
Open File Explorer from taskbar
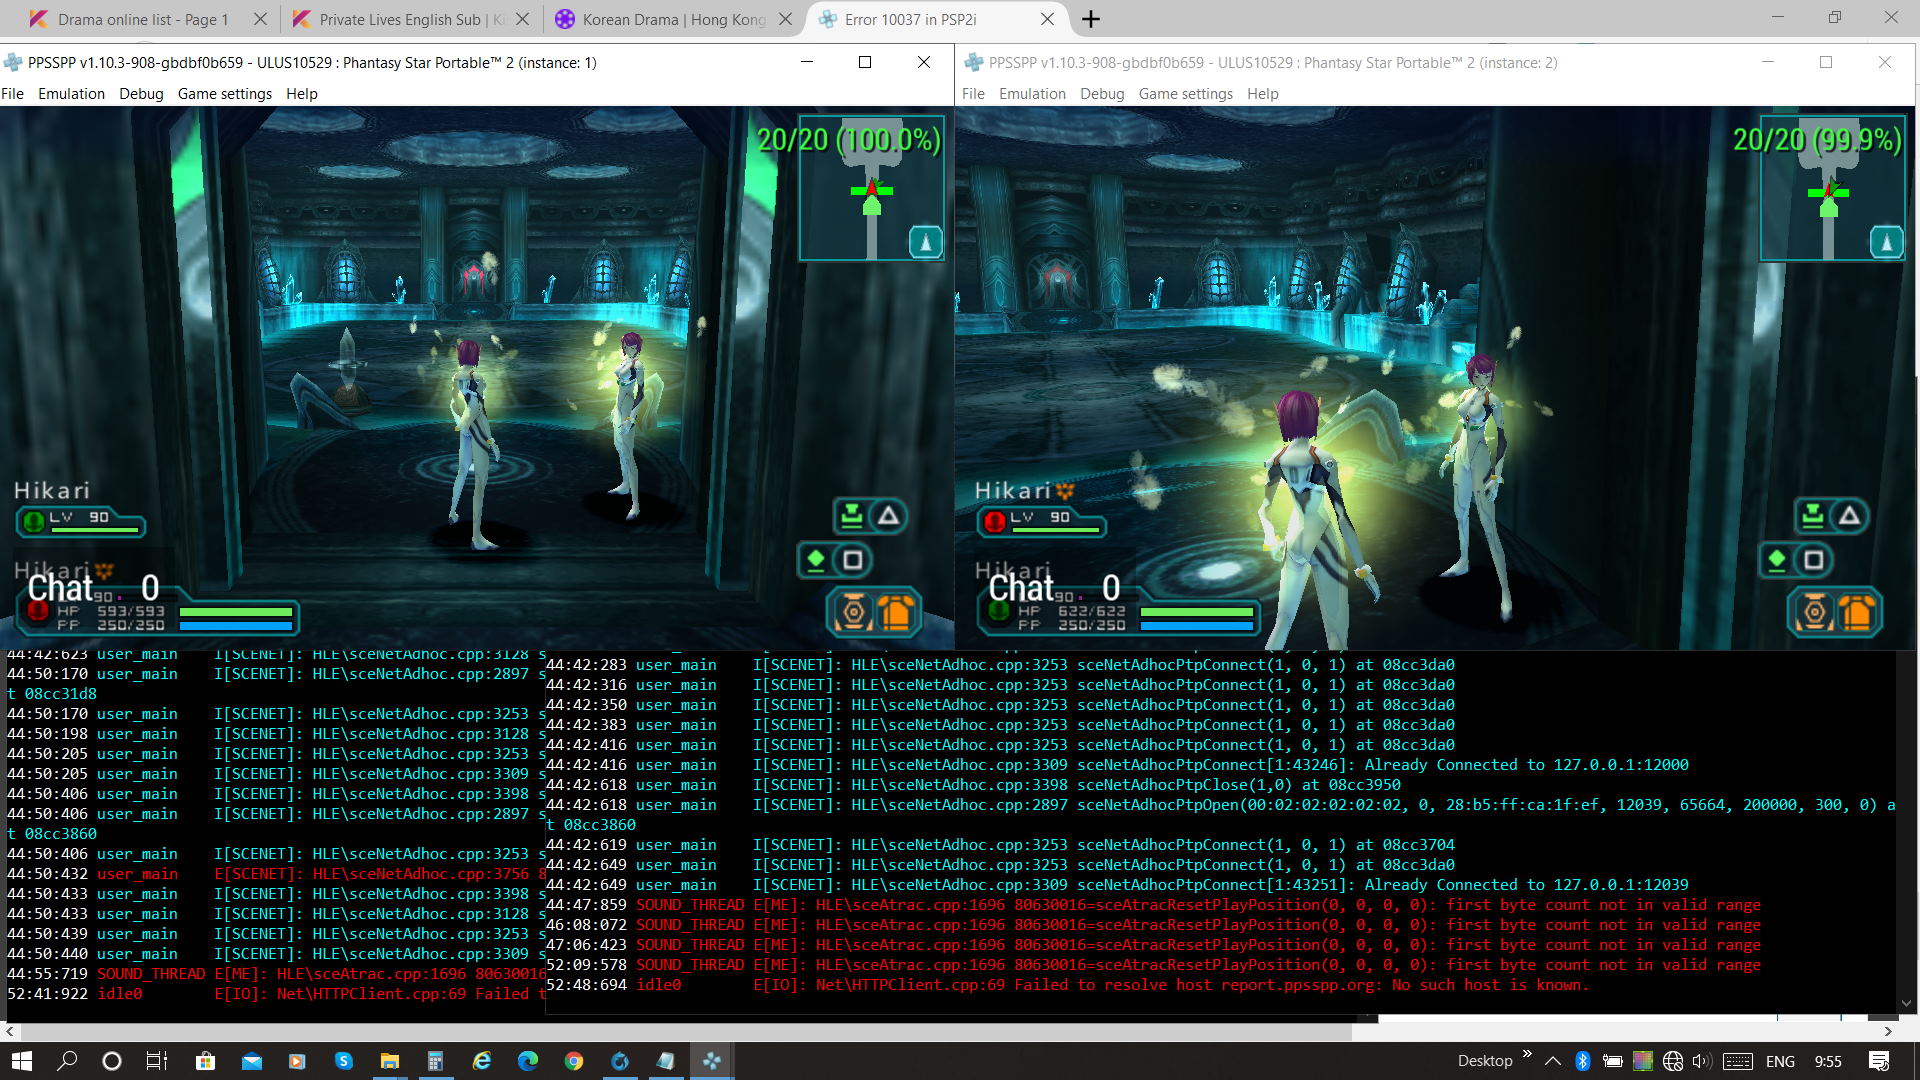[389, 1061]
